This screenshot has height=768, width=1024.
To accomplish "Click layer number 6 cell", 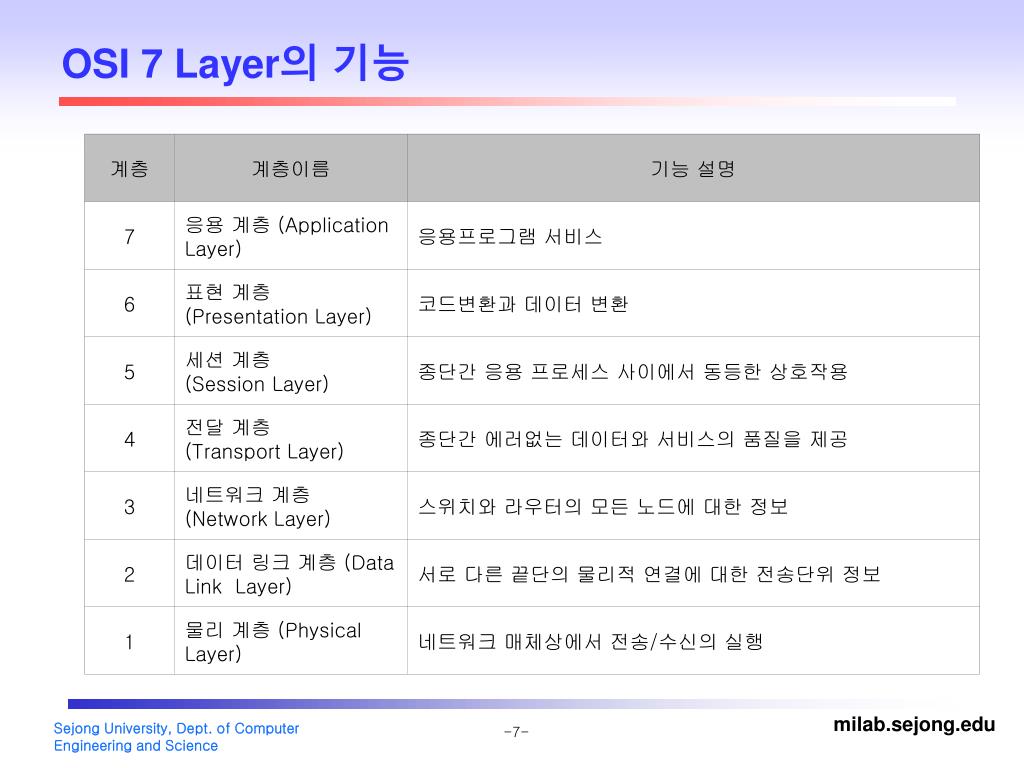I will pyautogui.click(x=129, y=304).
